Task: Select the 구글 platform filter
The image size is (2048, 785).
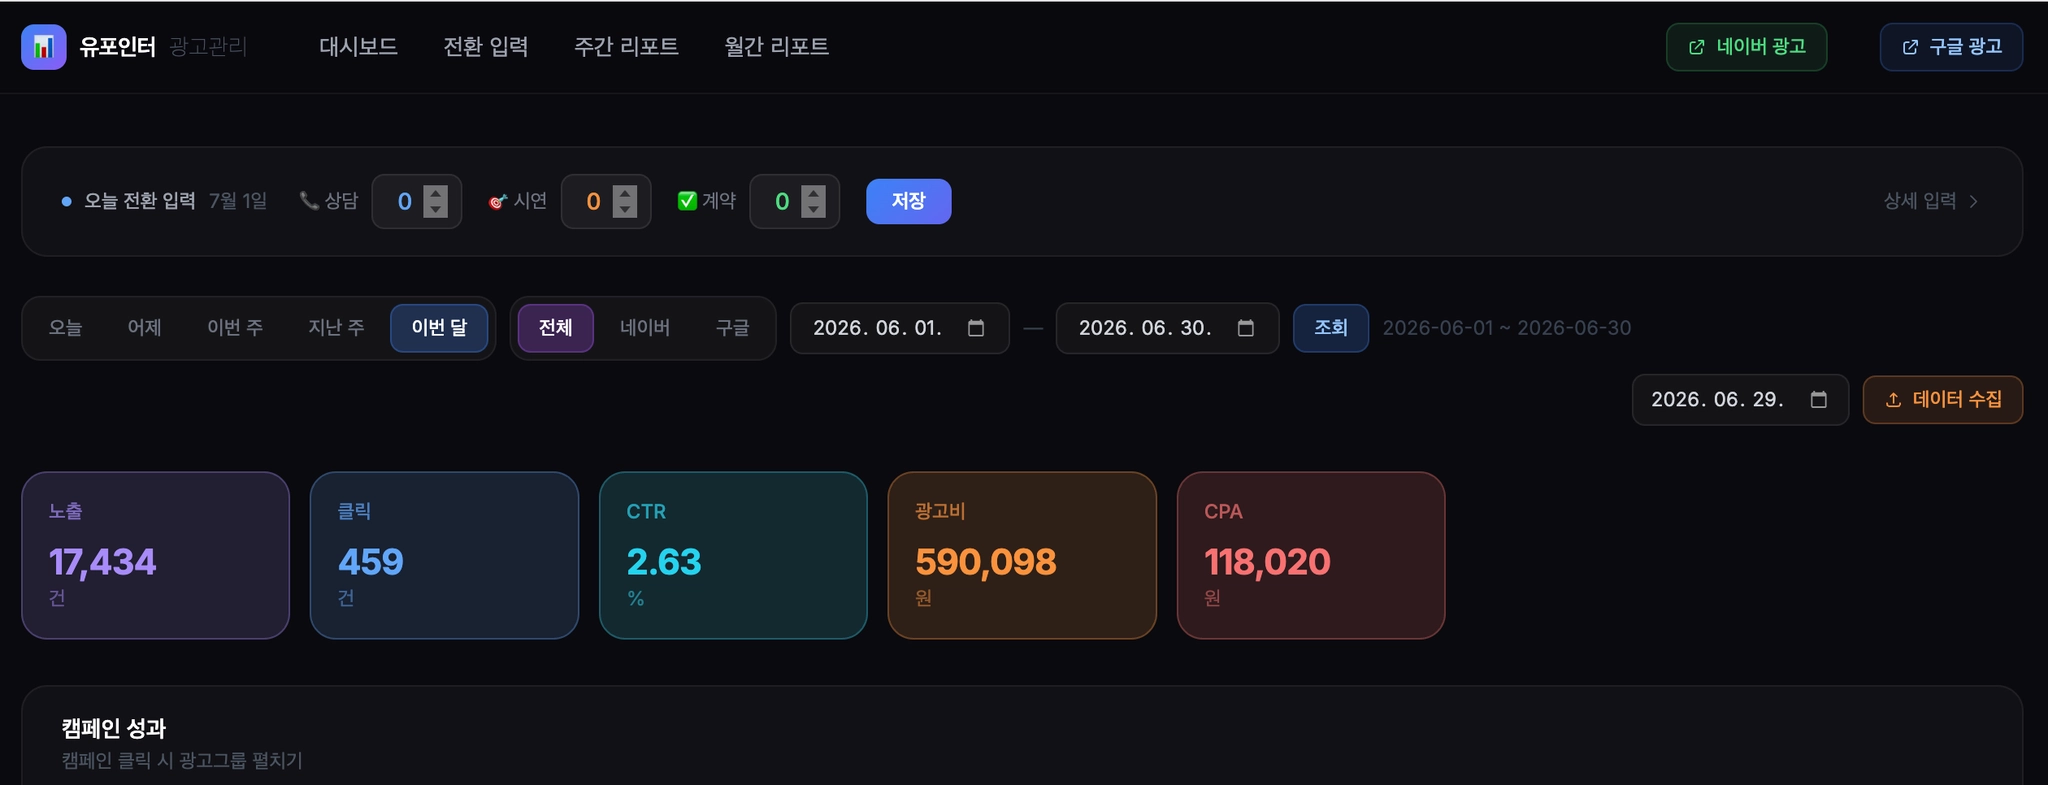Action: click(x=733, y=328)
